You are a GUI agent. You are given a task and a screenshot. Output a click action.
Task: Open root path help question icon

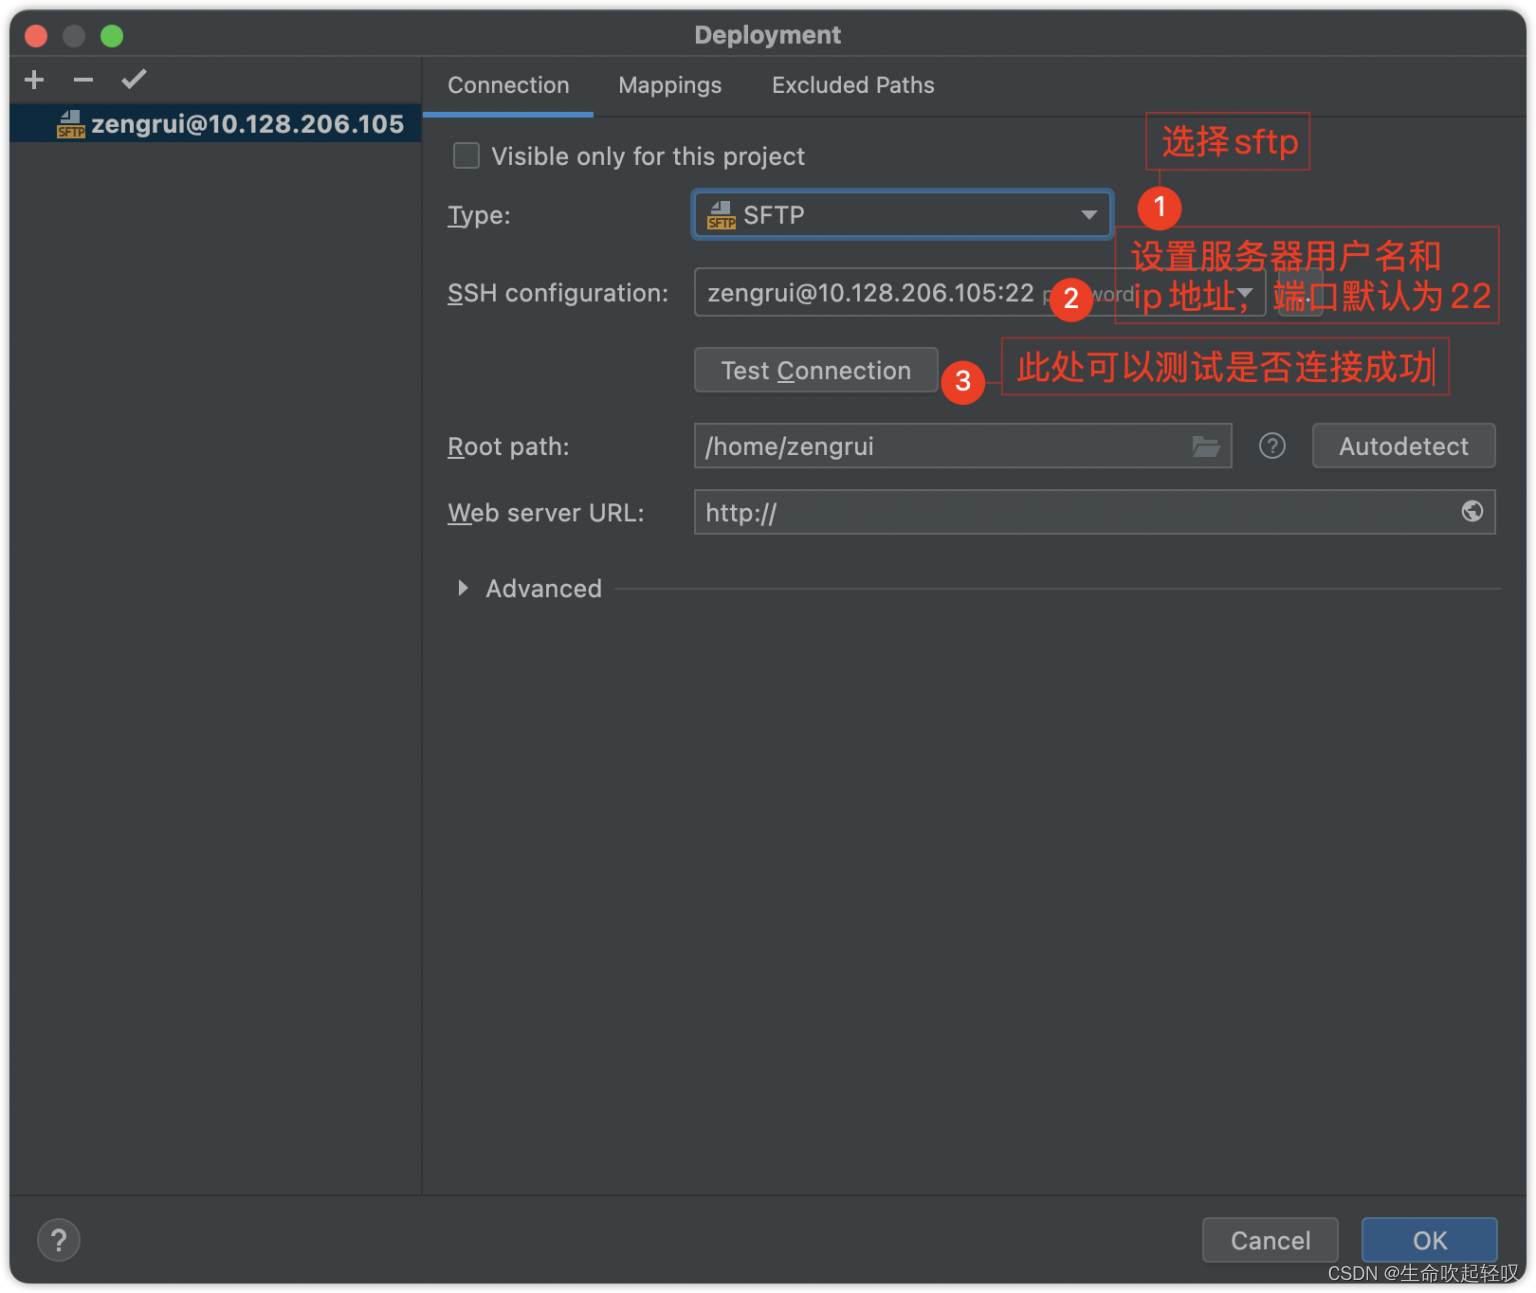1272,446
